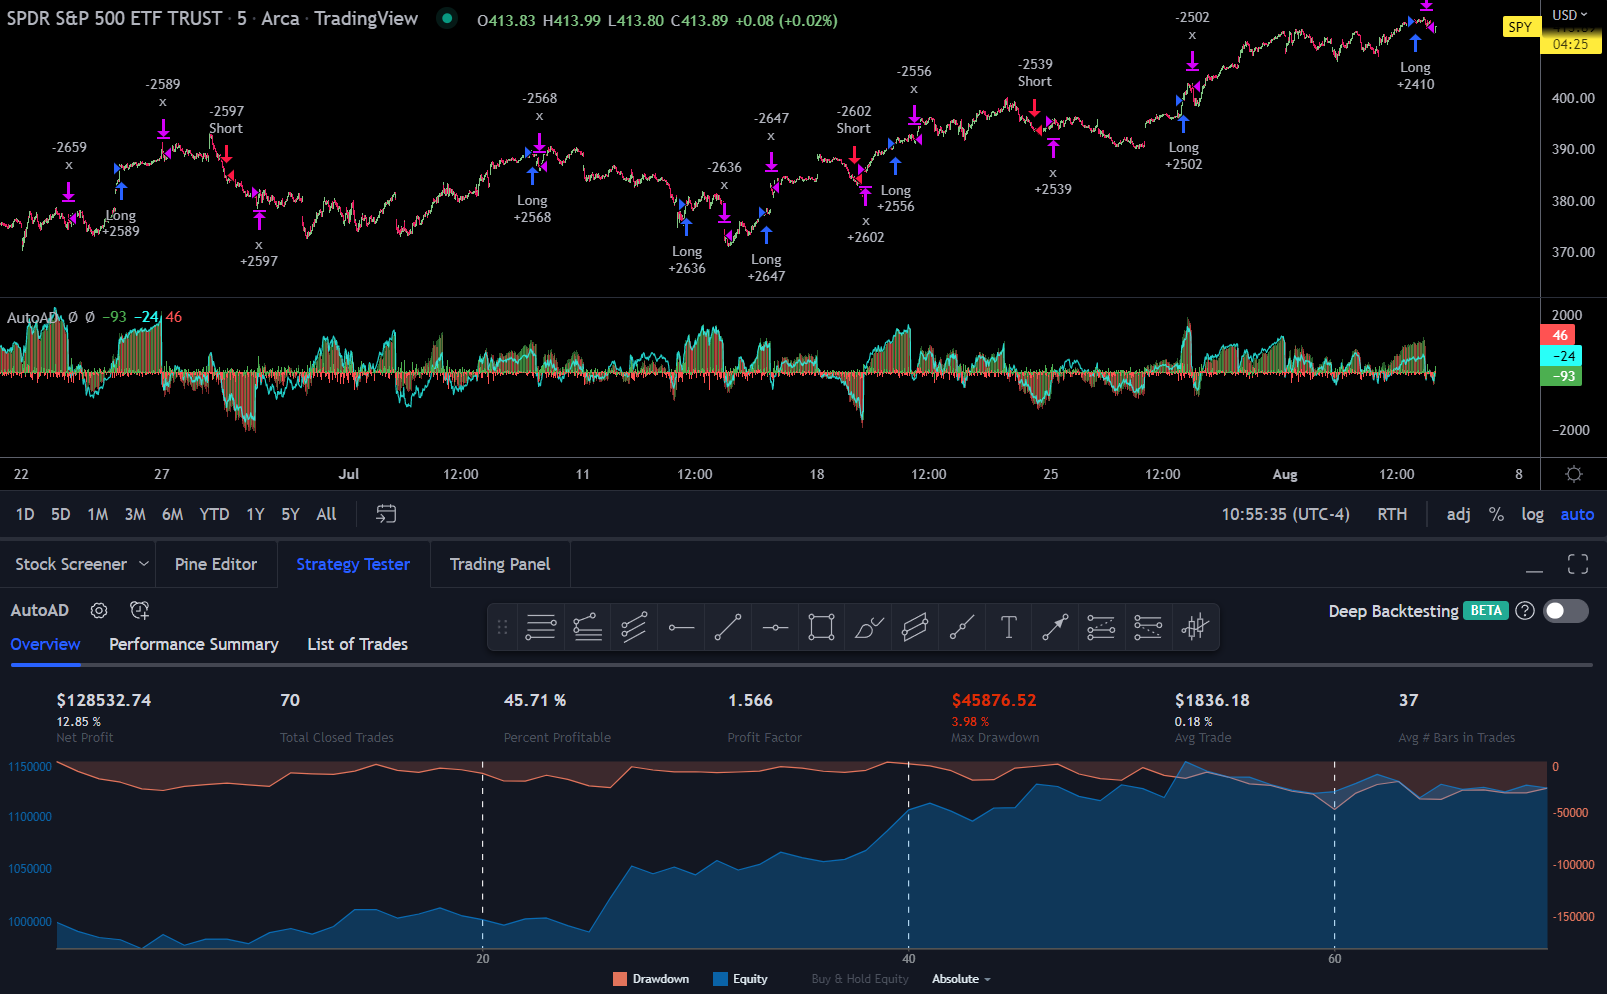Viewport: 1607px width, 994px height.
Task: Click the cyan -24 indicator value label
Action: (1561, 356)
